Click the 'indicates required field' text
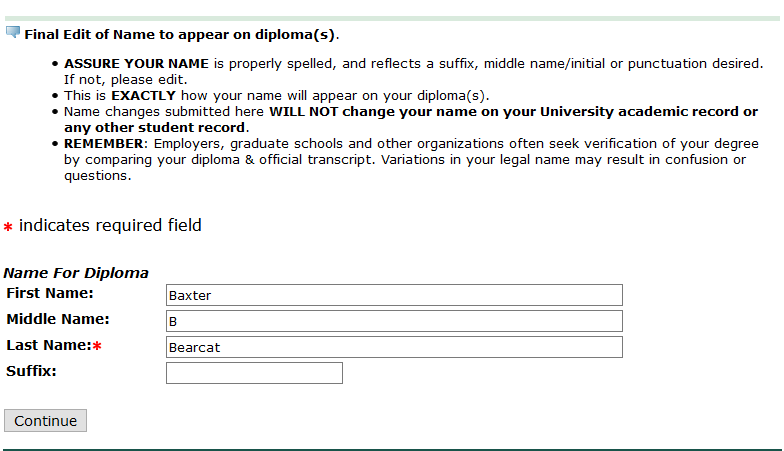This screenshot has height=451, width=784. [110, 226]
